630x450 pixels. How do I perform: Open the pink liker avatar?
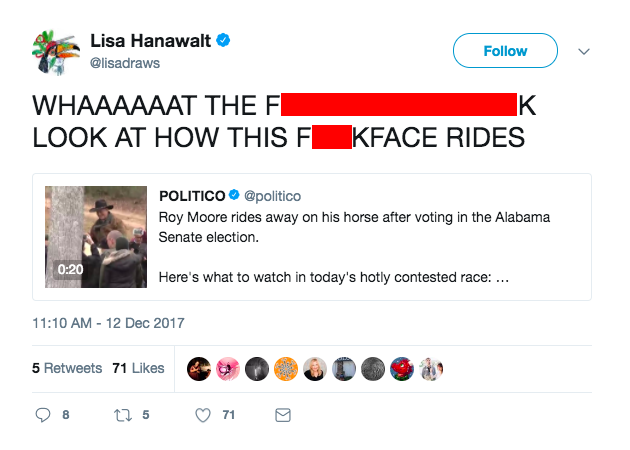click(x=228, y=368)
